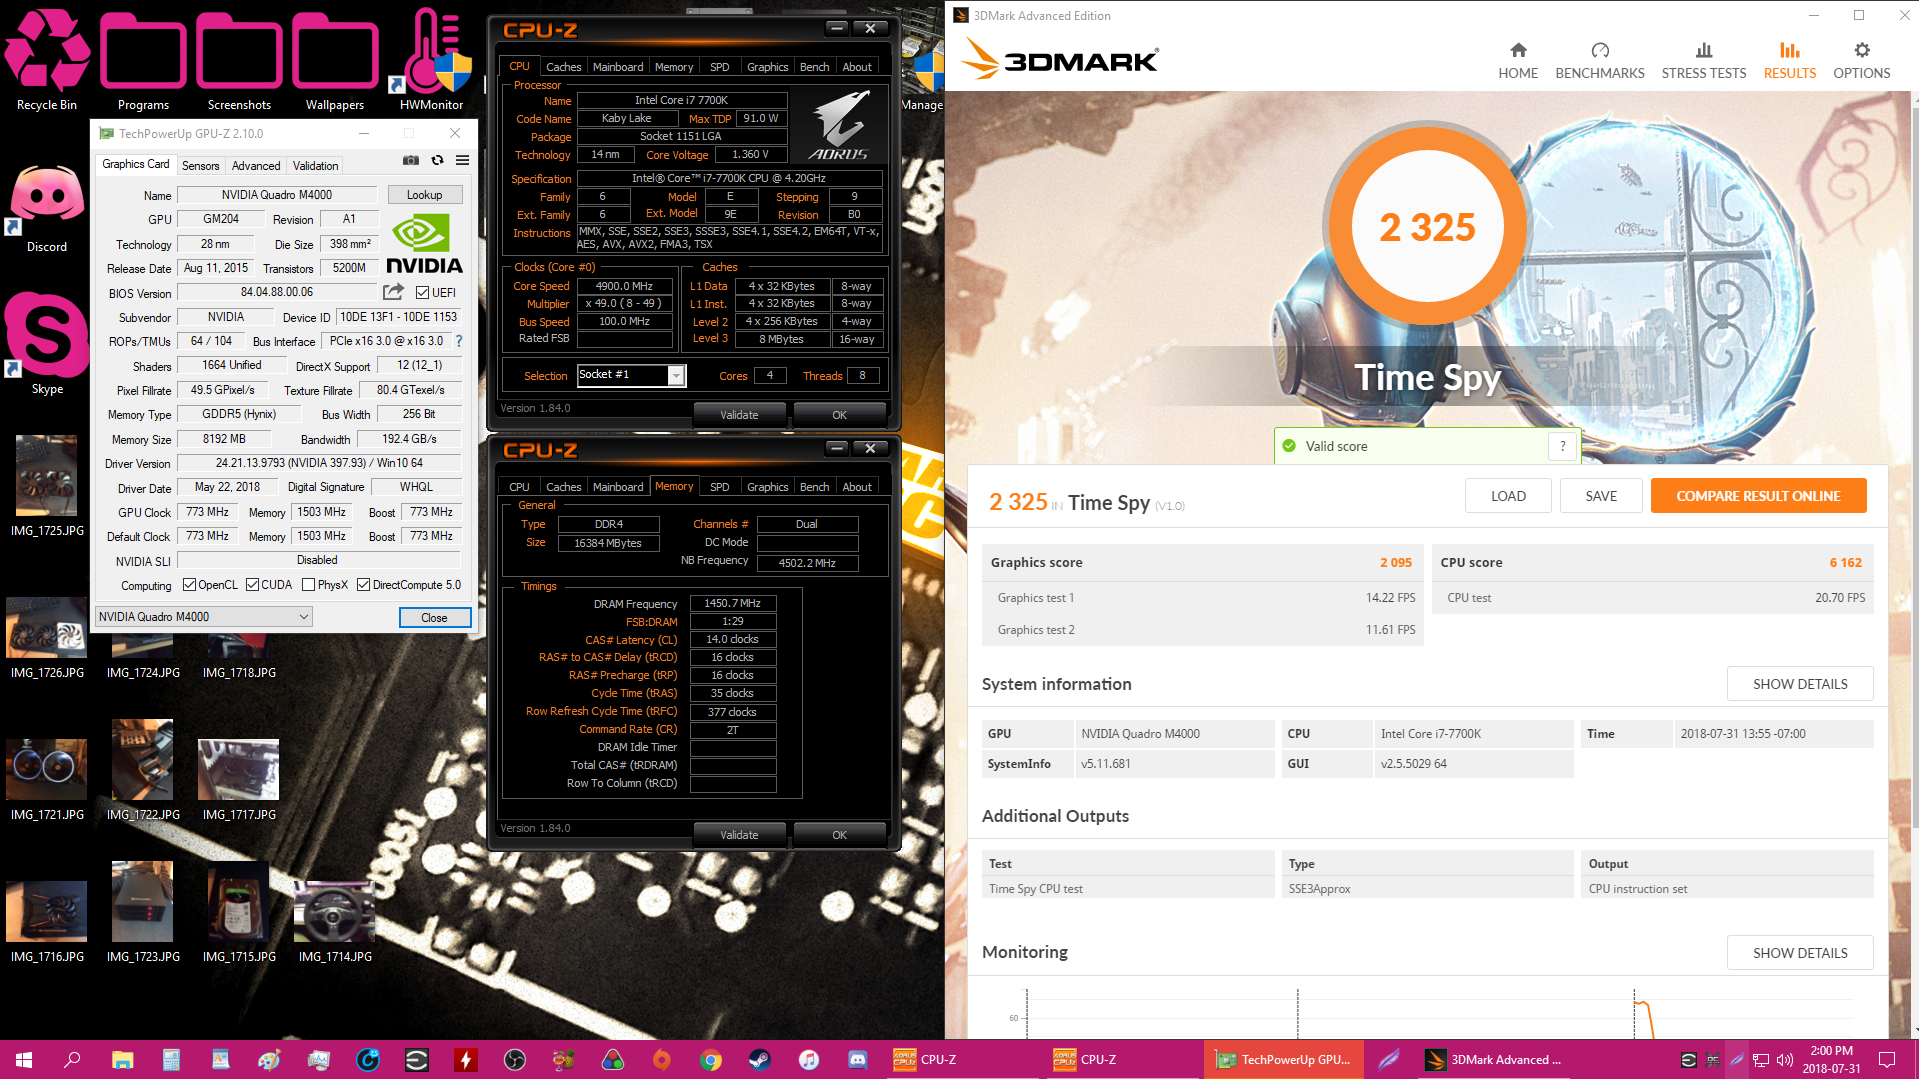Open Graphics tab in lower CPU-Z window

point(767,487)
